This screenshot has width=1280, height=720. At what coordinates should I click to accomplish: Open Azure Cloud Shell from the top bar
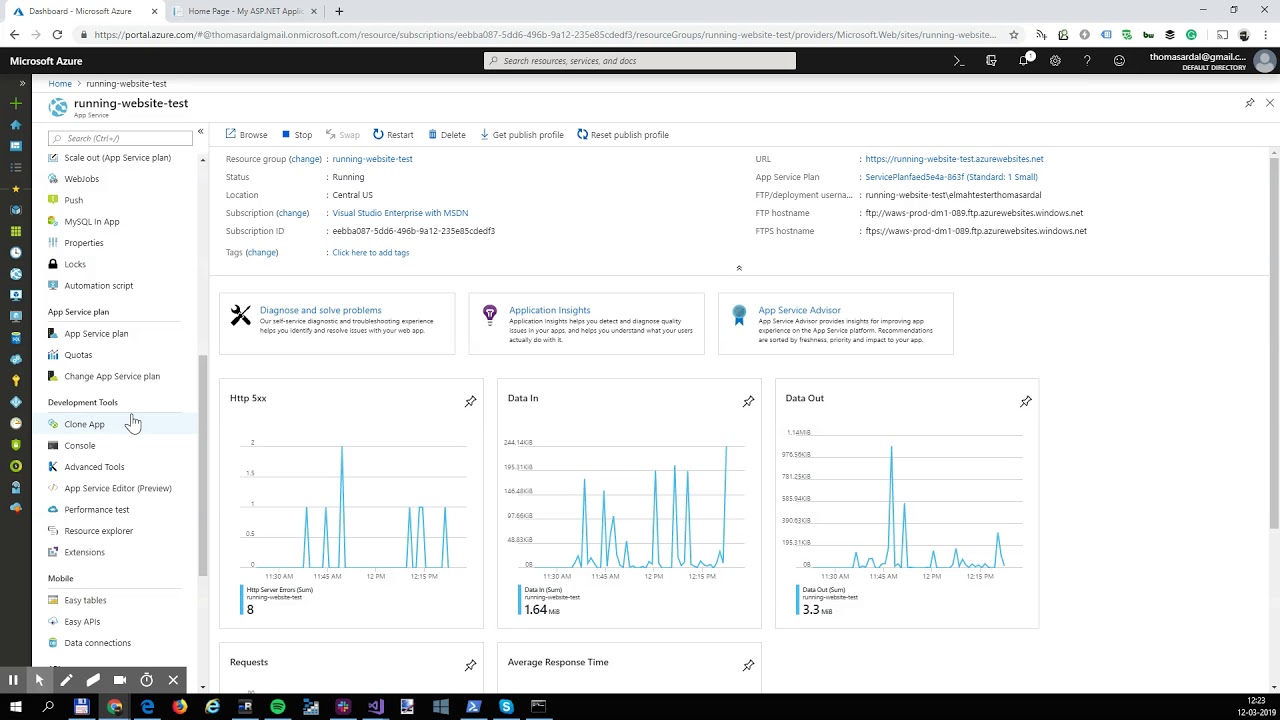pos(959,61)
